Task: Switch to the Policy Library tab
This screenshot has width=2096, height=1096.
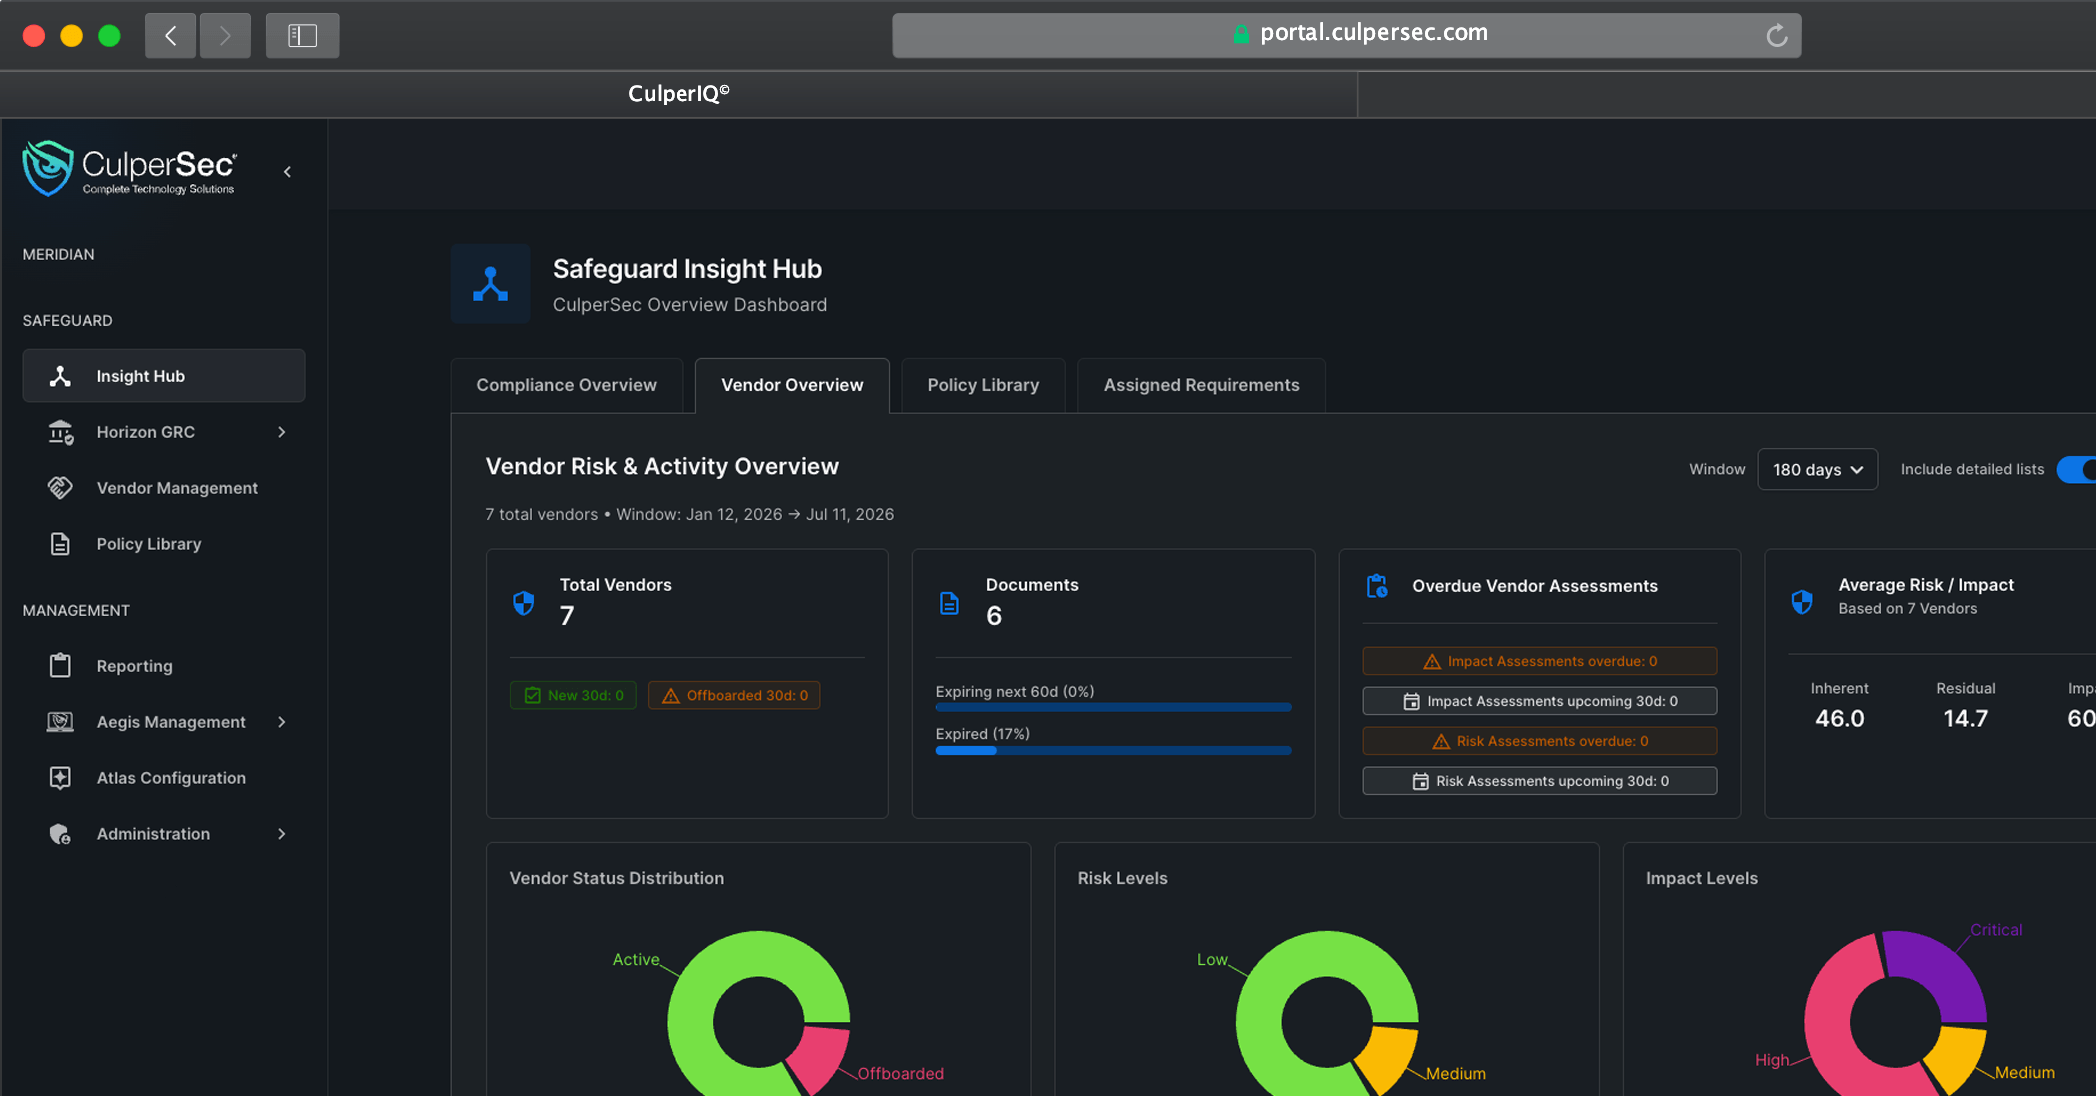Action: tap(983, 385)
